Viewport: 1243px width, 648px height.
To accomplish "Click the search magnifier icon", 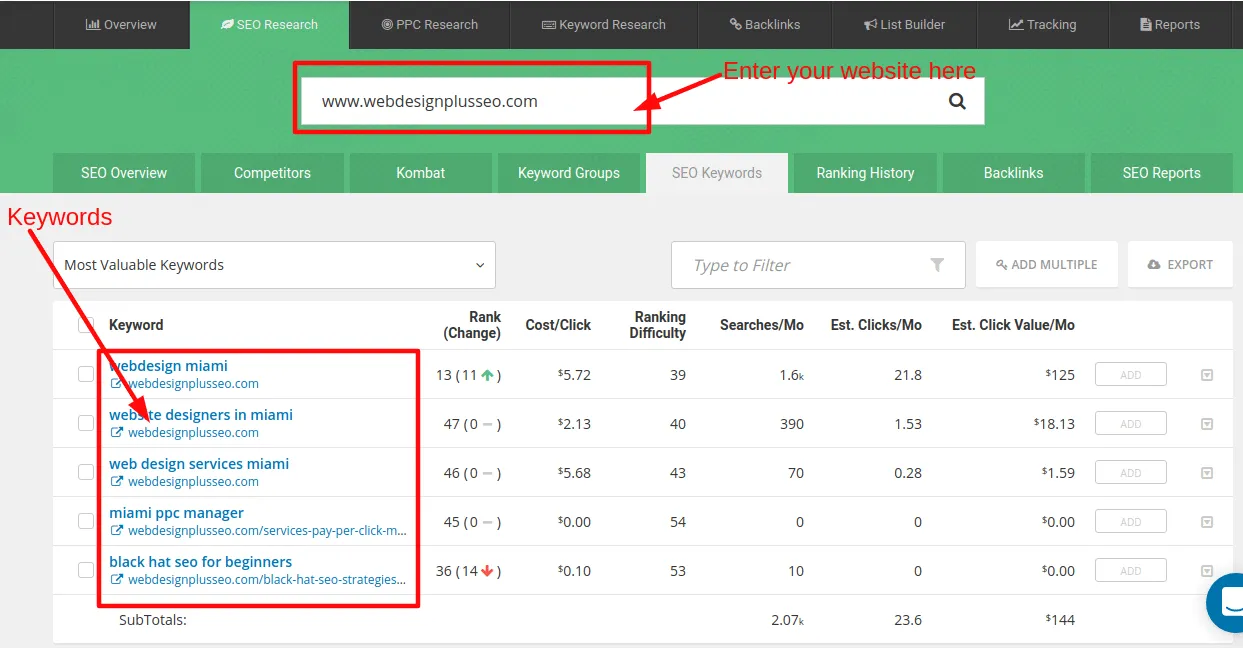I will 957,101.
